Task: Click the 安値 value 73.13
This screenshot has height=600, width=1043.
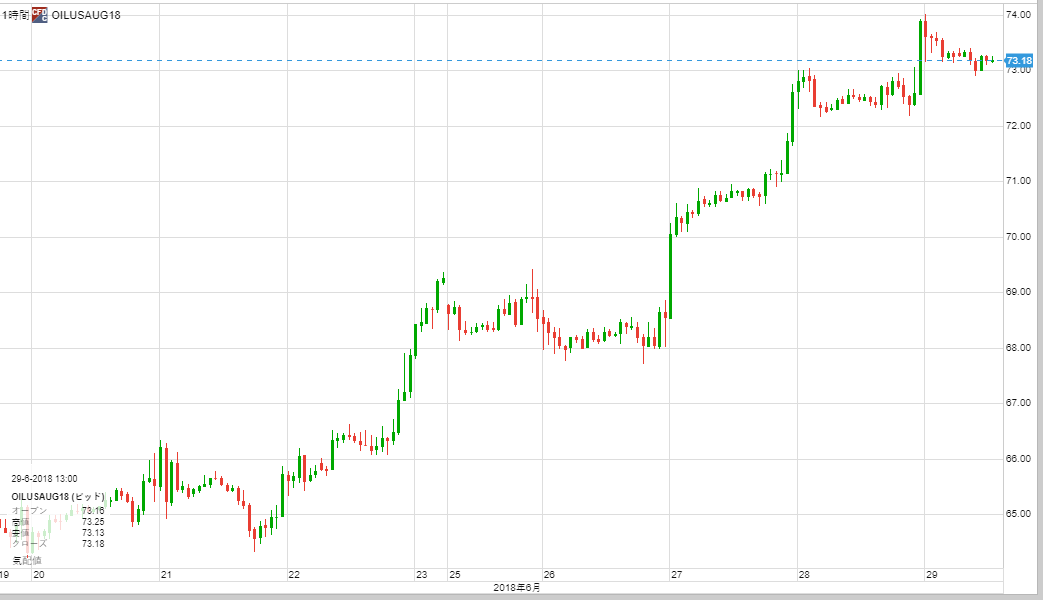Action: [x=93, y=533]
